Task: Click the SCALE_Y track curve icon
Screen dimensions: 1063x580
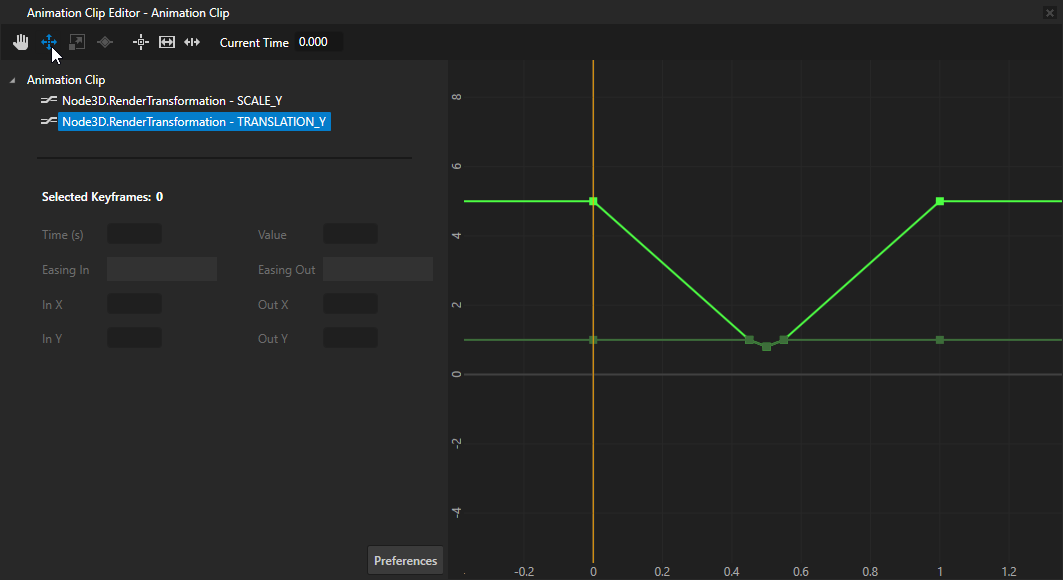Action: (x=48, y=101)
